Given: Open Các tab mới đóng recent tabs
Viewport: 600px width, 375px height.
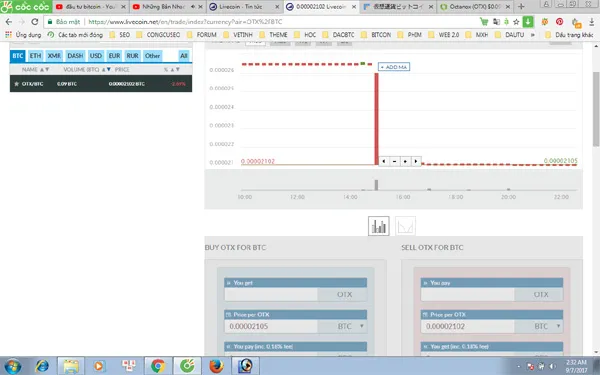Looking at the screenshot, I should point(75,35).
